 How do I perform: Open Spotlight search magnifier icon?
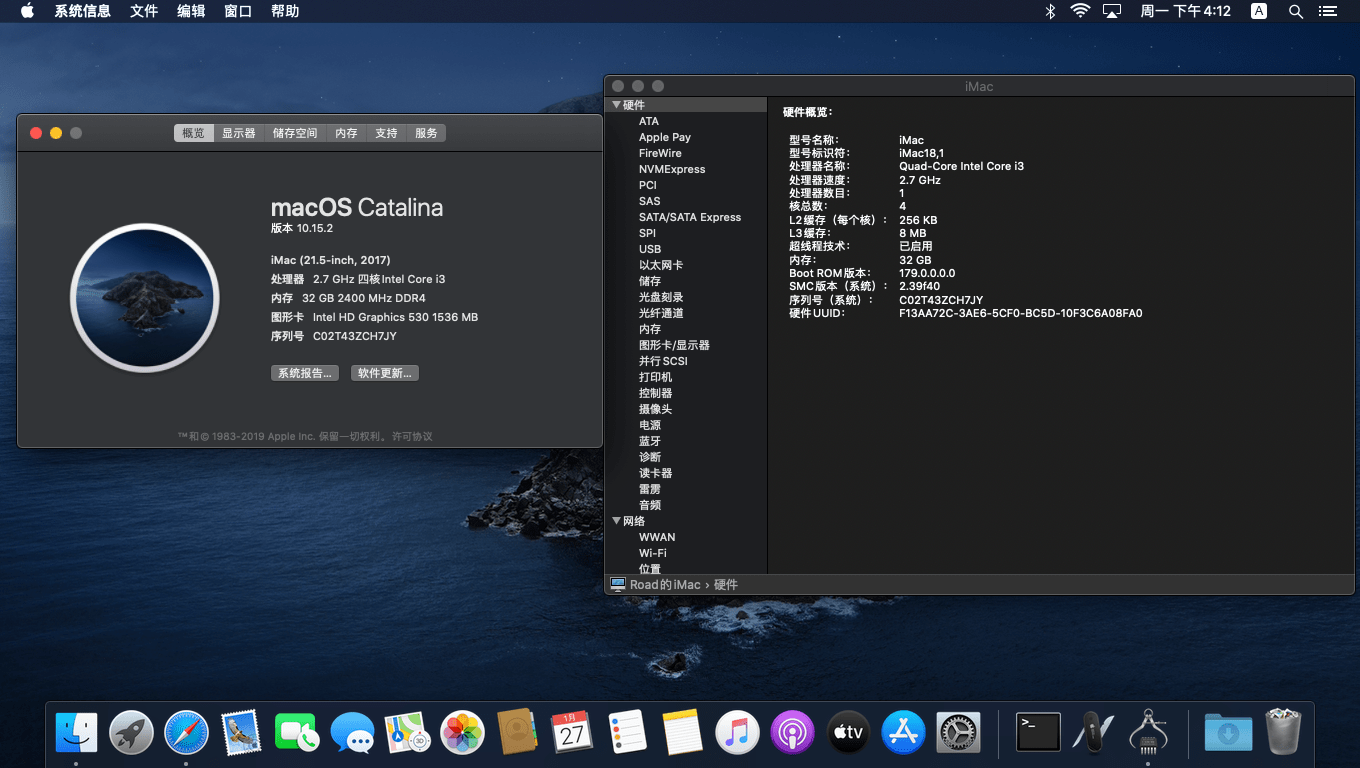coord(1296,11)
